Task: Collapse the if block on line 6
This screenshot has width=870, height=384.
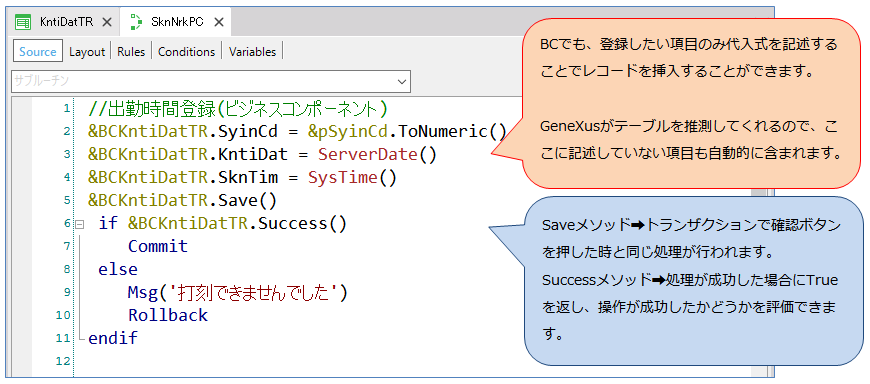Action: (x=79, y=224)
